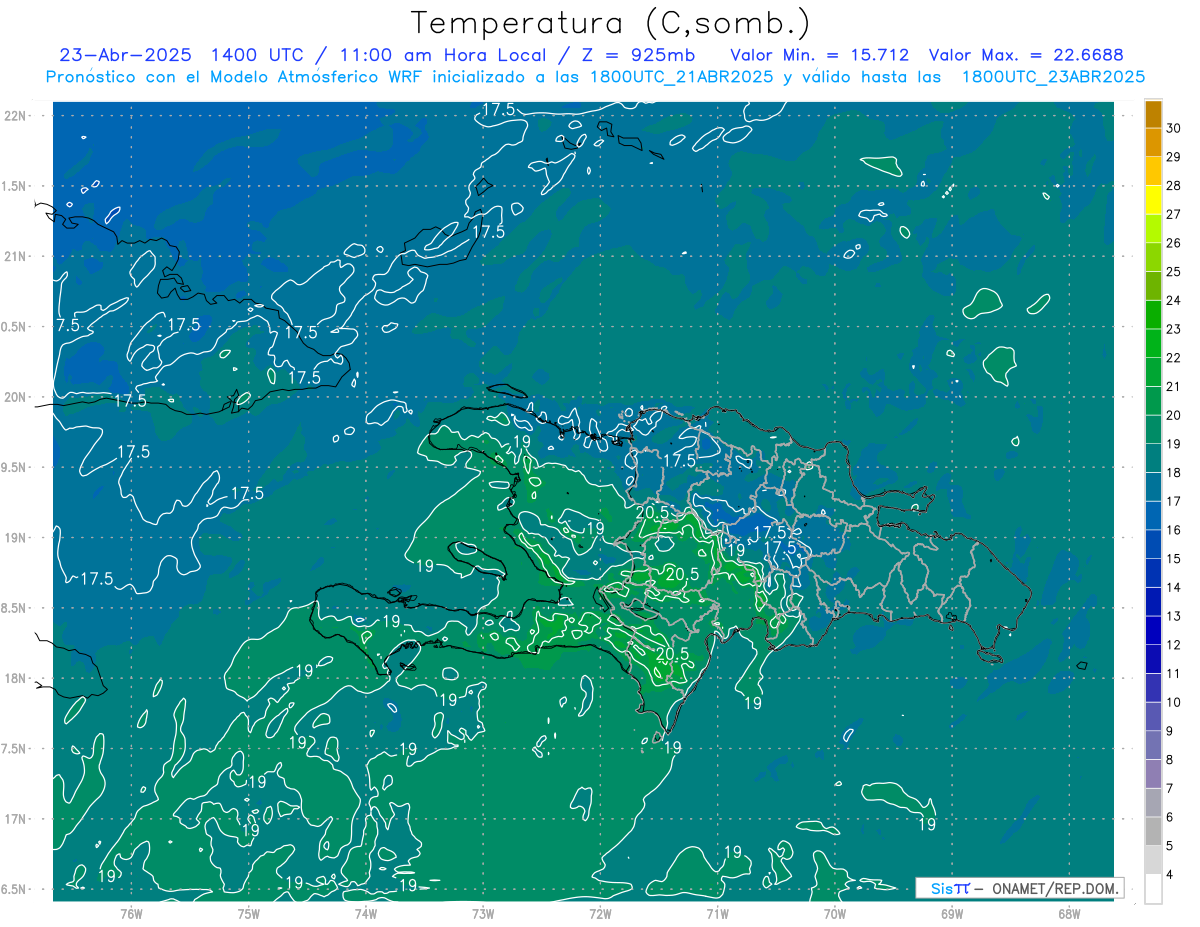The image size is (1200, 927).
Task: Click "Valor Max. = 22.6688" text
Action: pyautogui.click(x=1026, y=55)
